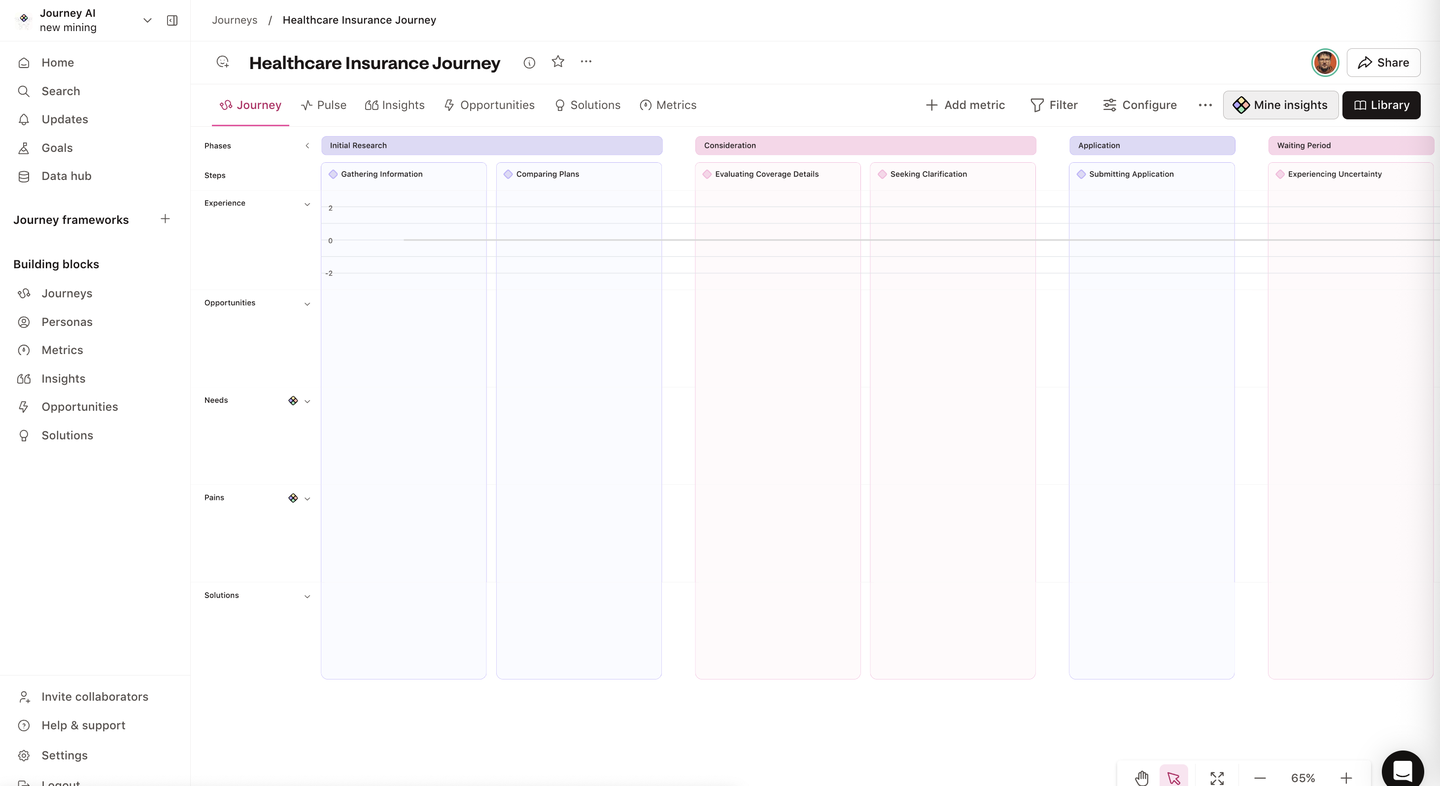This screenshot has height=786, width=1440.
Task: Open toolbar overflow menu beside Configure
Action: coord(1205,105)
